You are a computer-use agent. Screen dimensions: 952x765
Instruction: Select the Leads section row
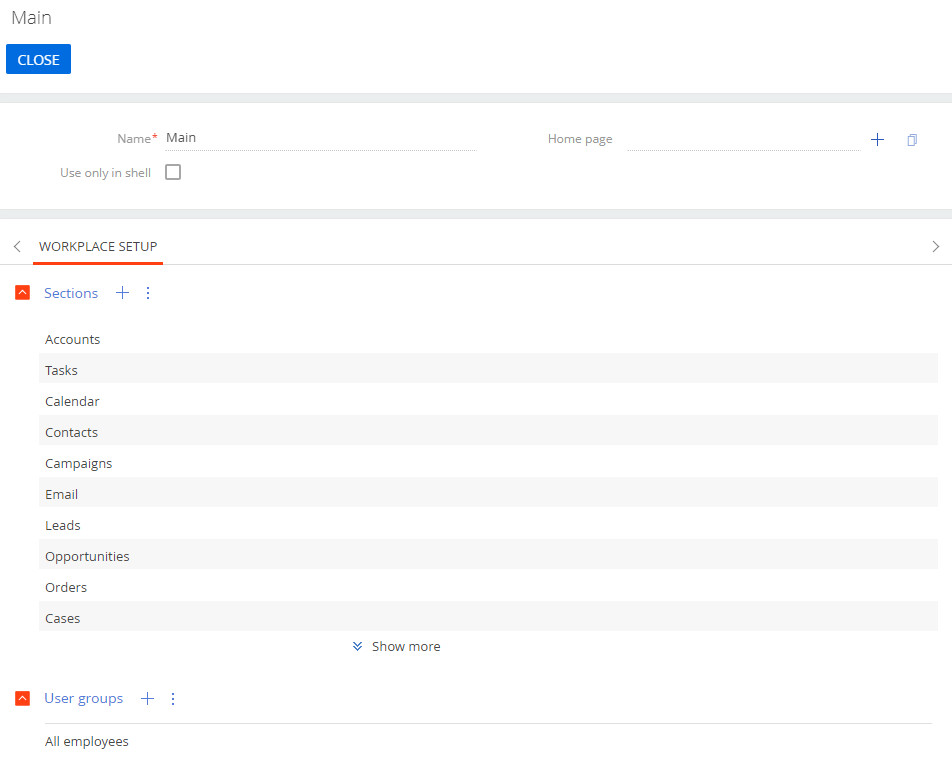click(488, 525)
